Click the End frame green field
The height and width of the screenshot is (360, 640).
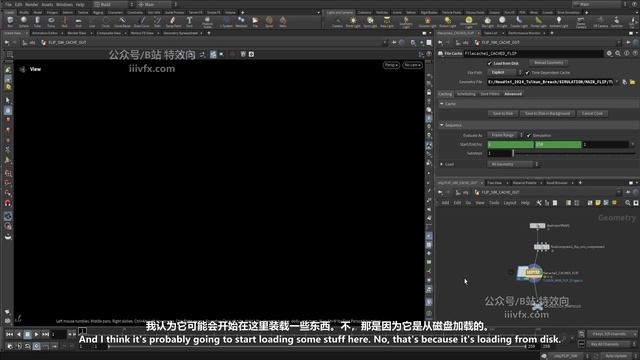coord(558,144)
